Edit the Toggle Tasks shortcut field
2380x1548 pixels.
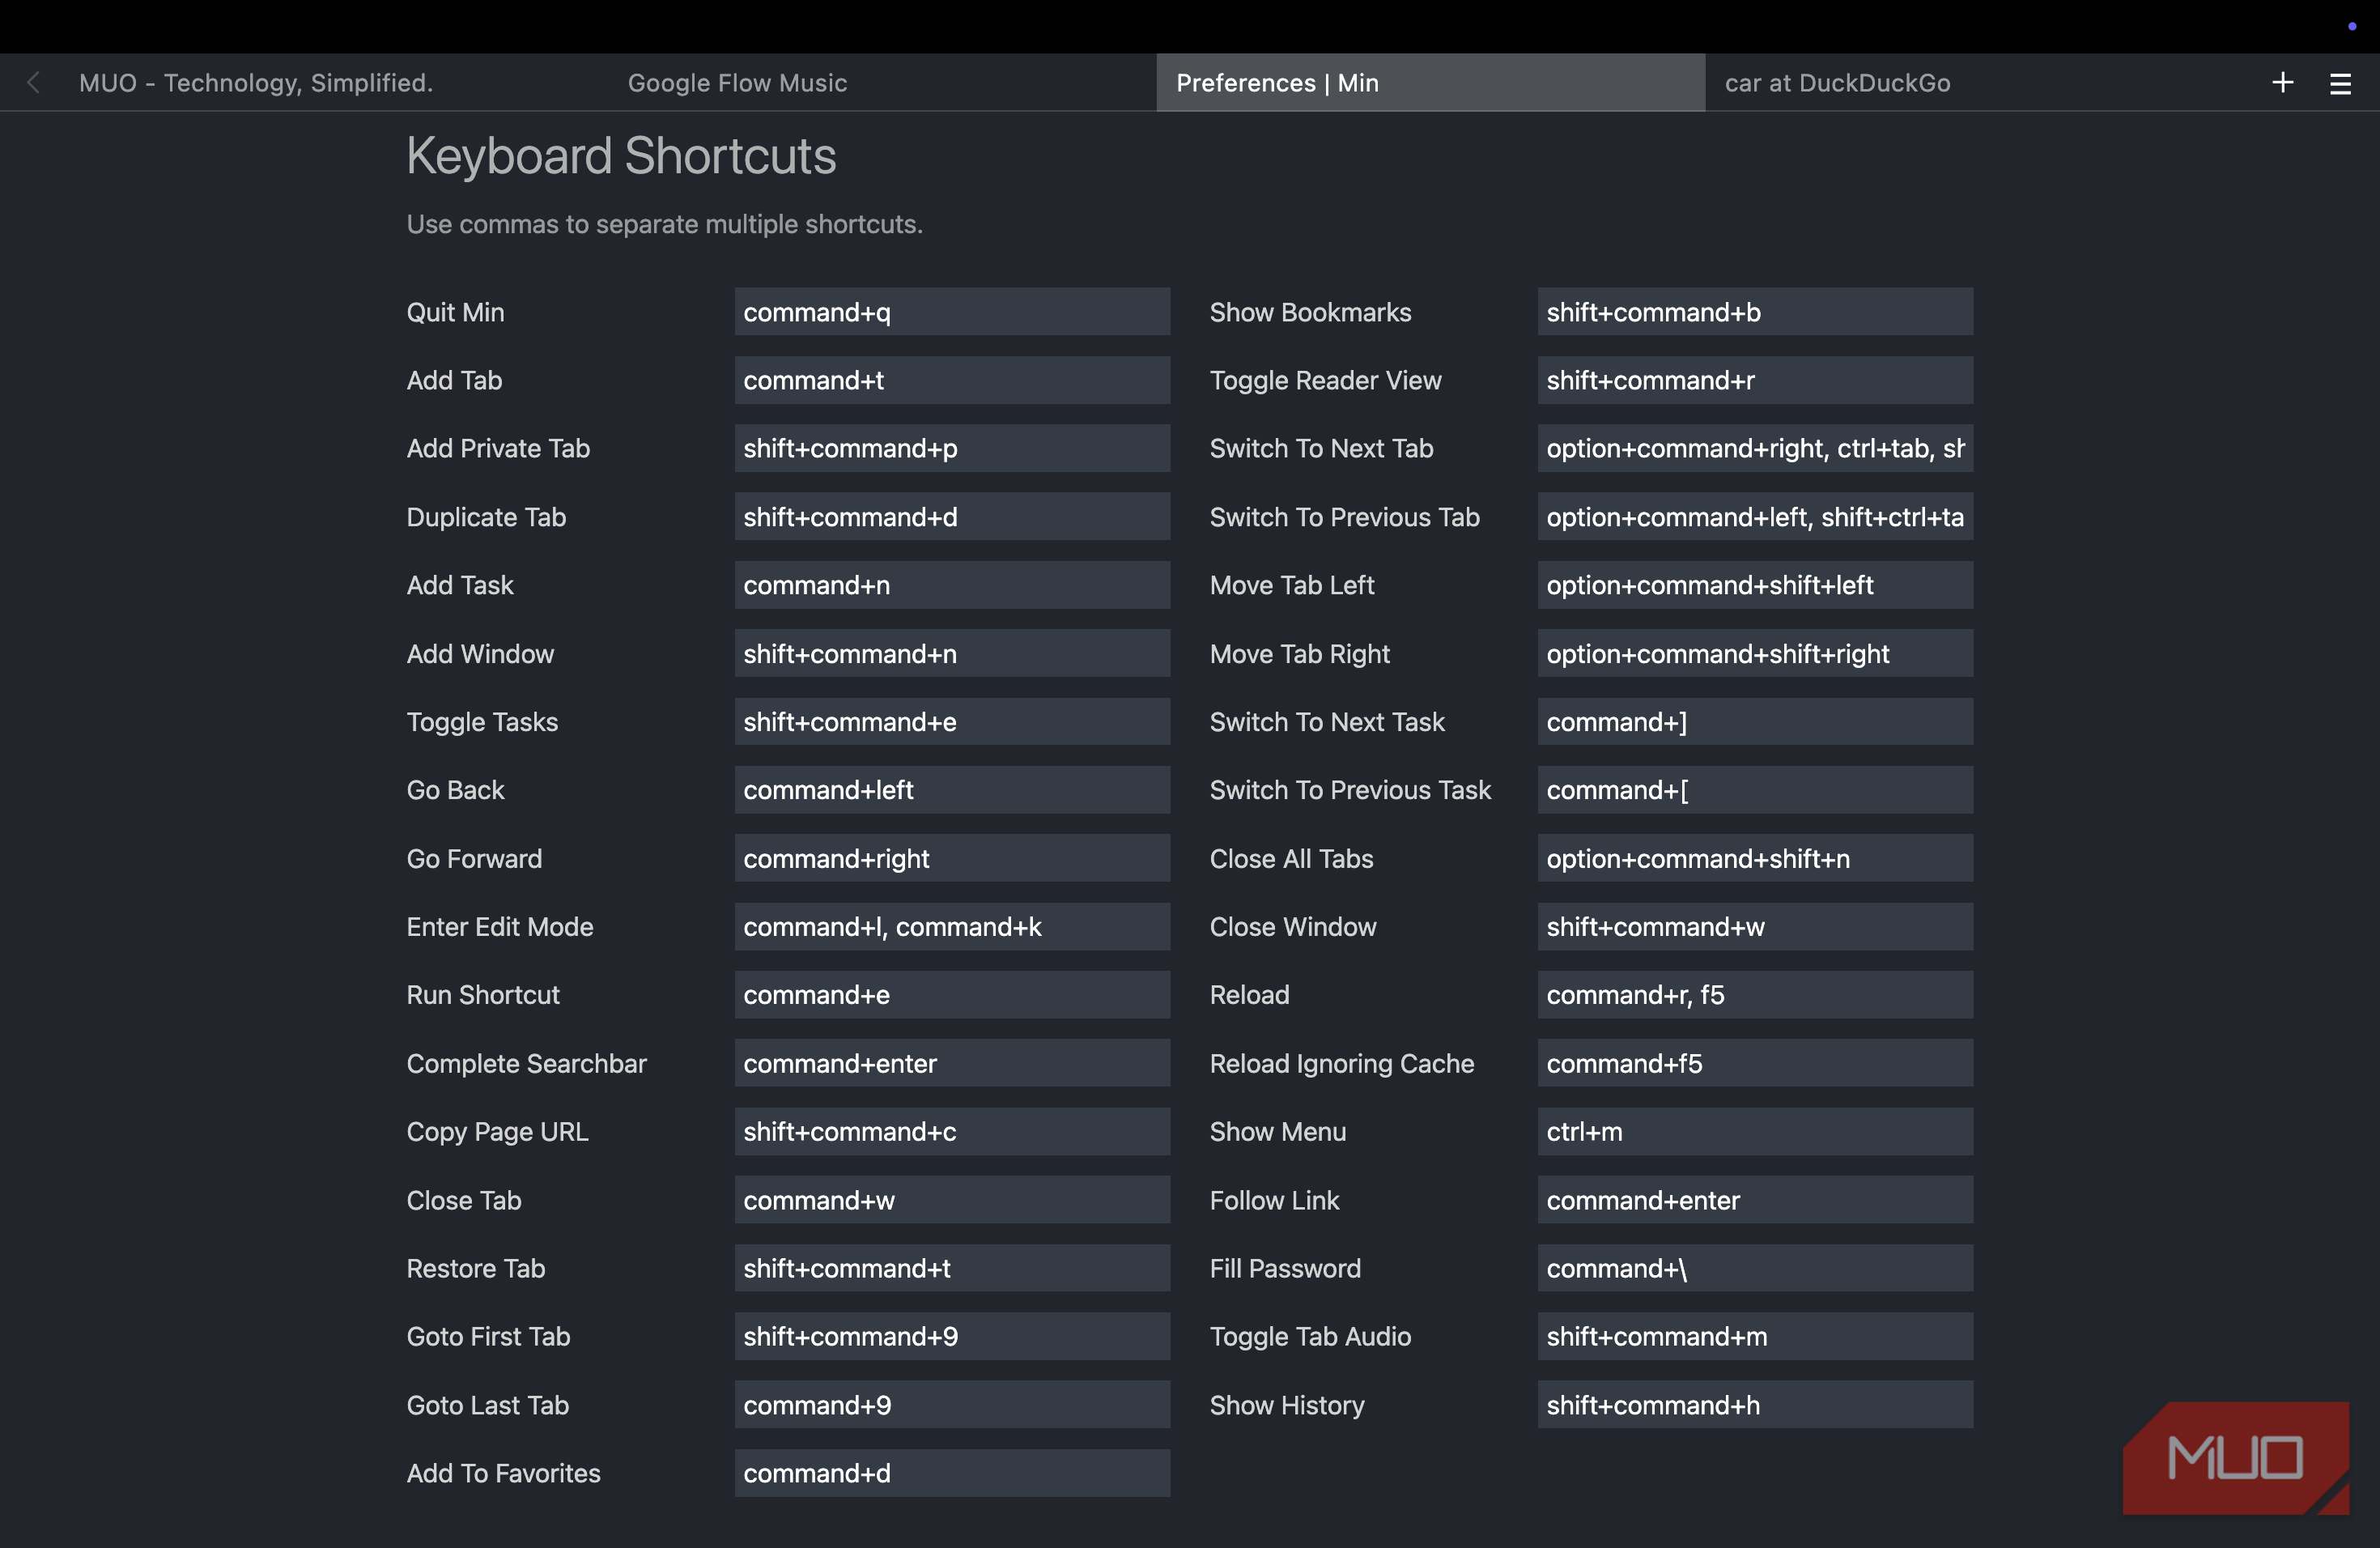[x=952, y=722]
